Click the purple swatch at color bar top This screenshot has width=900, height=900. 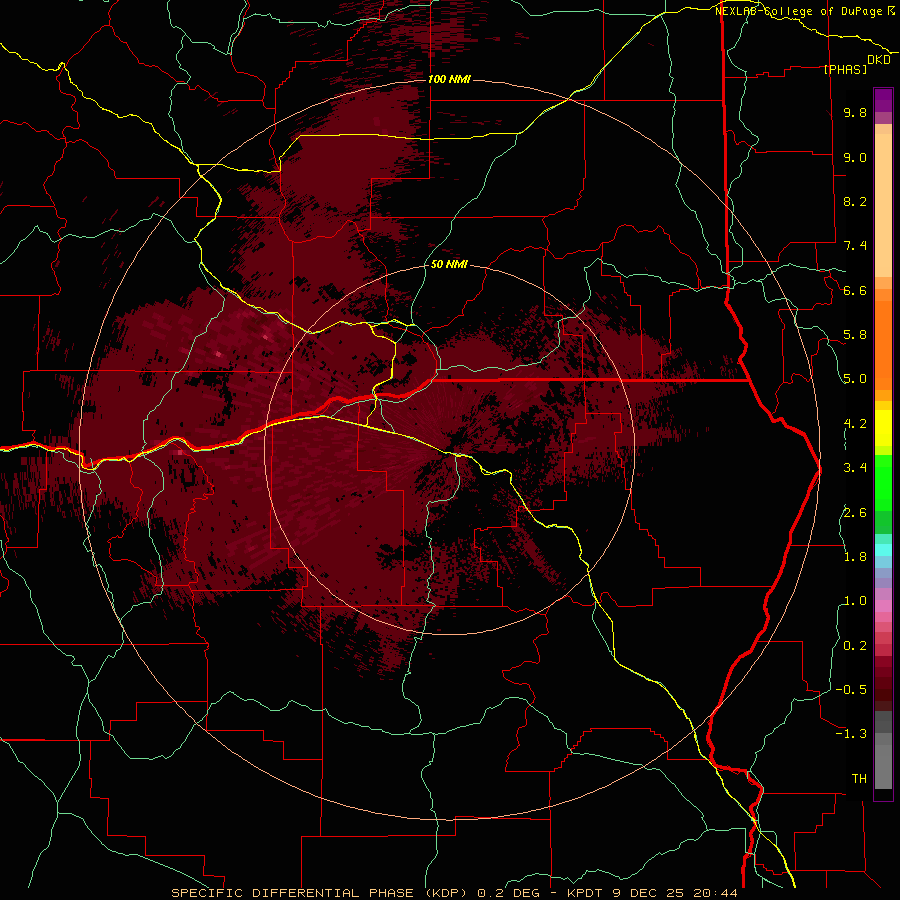tap(883, 100)
